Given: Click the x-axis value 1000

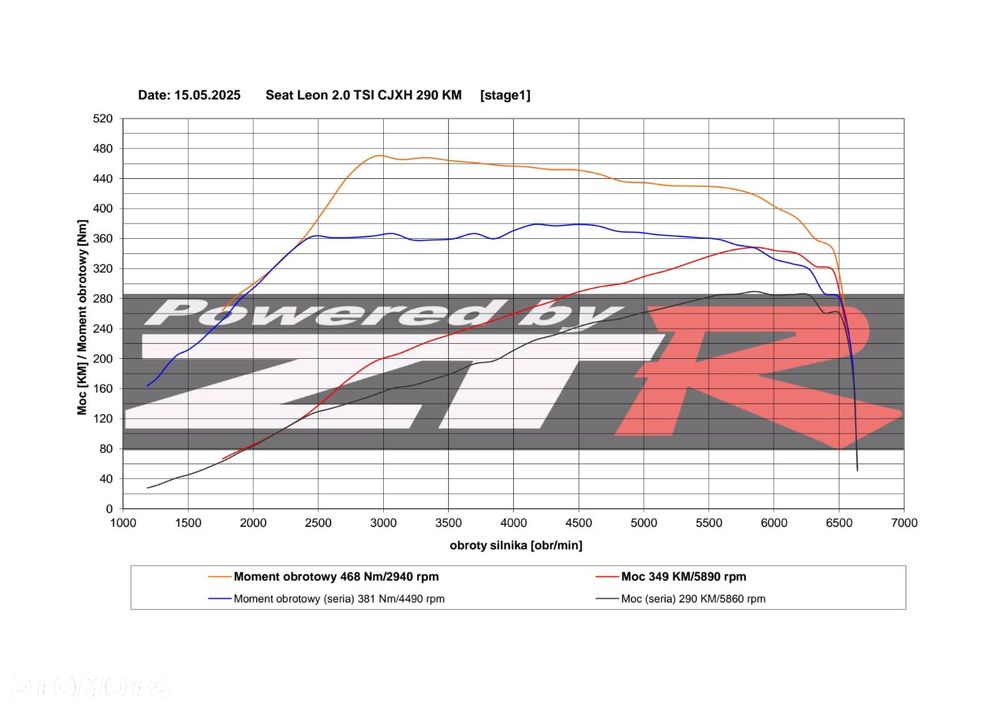Looking at the screenshot, I should (x=123, y=523).
